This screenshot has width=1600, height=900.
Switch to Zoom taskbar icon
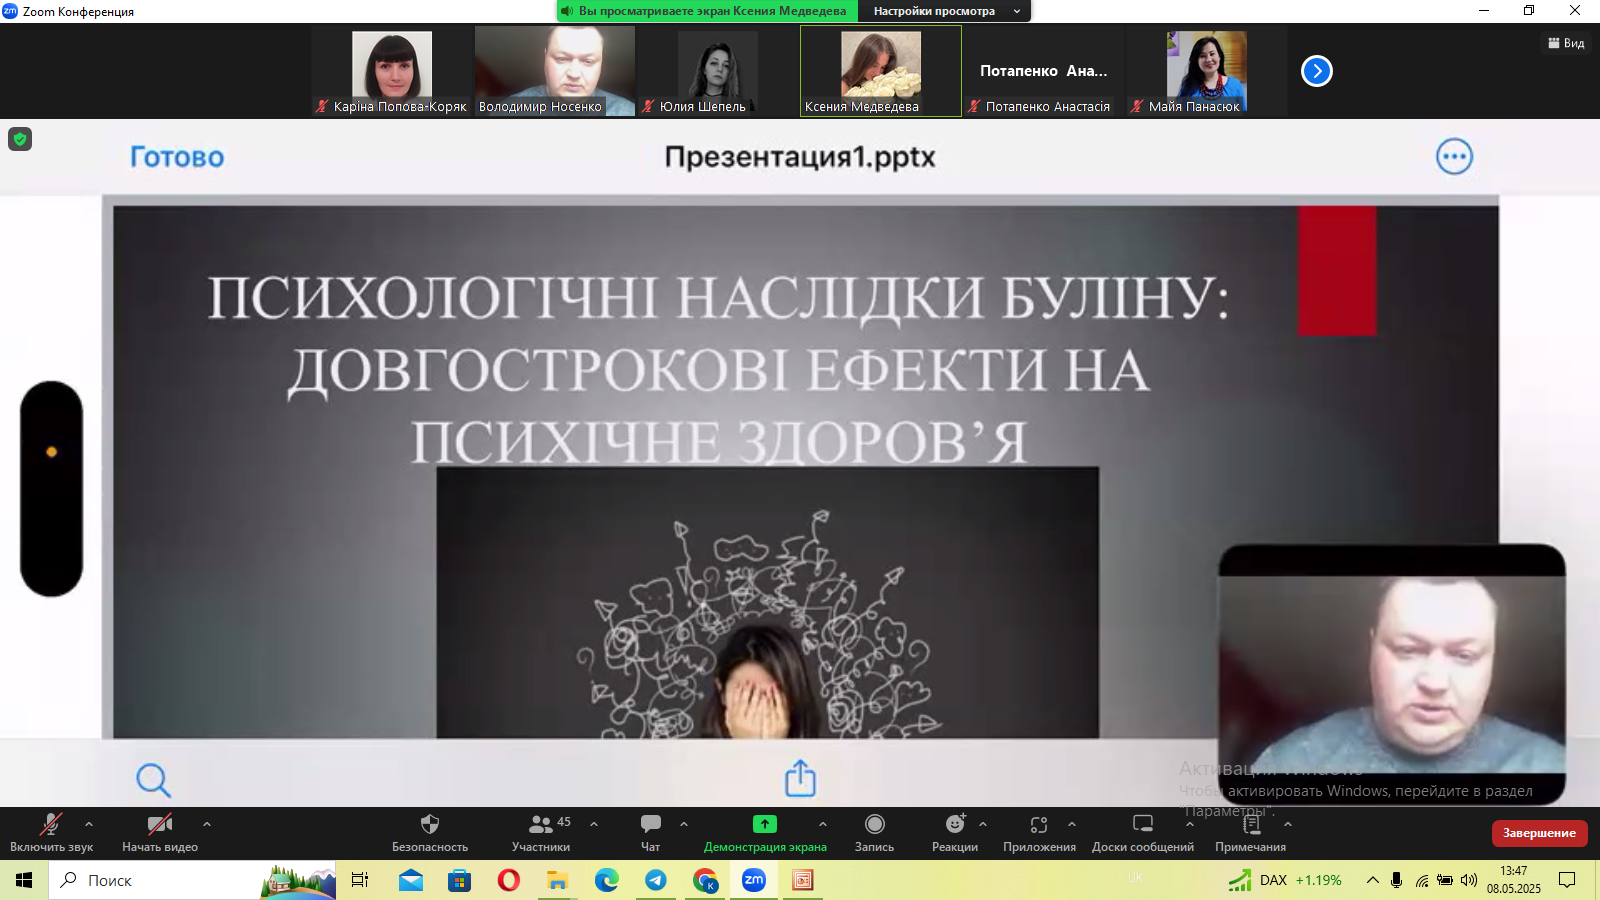coord(754,880)
